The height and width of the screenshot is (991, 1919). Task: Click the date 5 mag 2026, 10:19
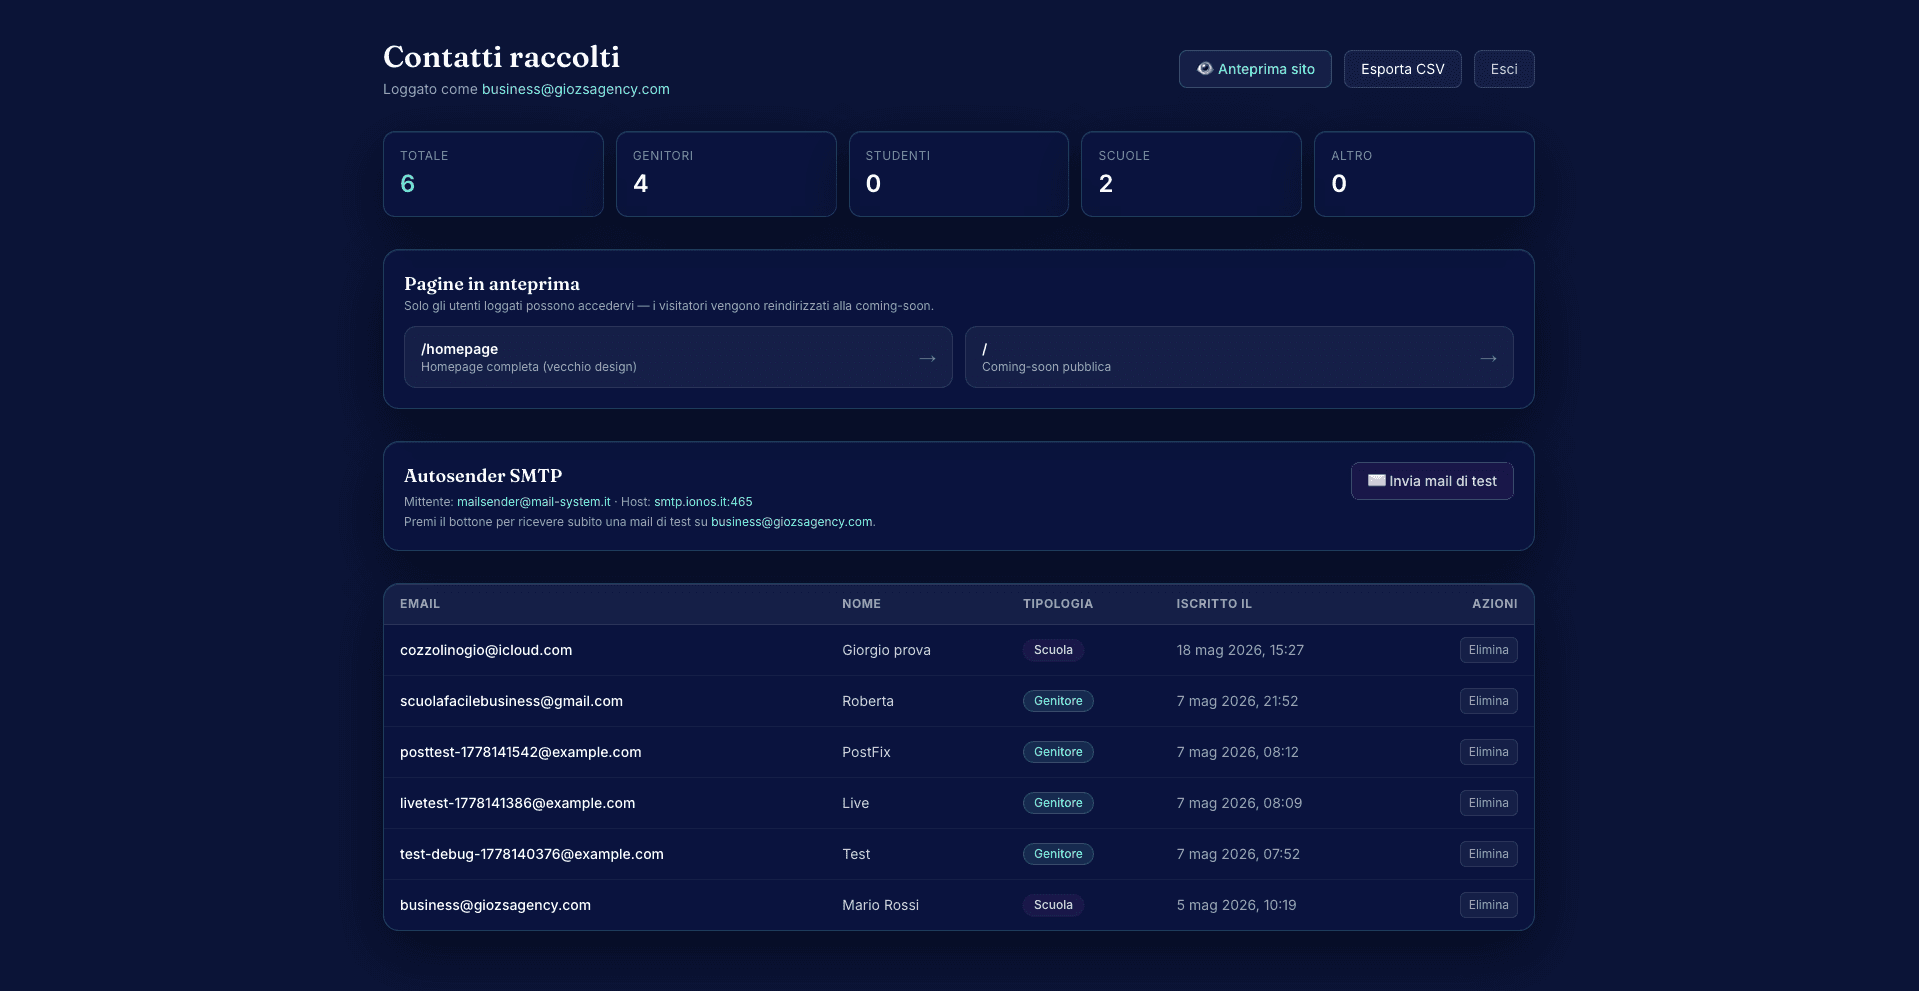[1236, 905]
